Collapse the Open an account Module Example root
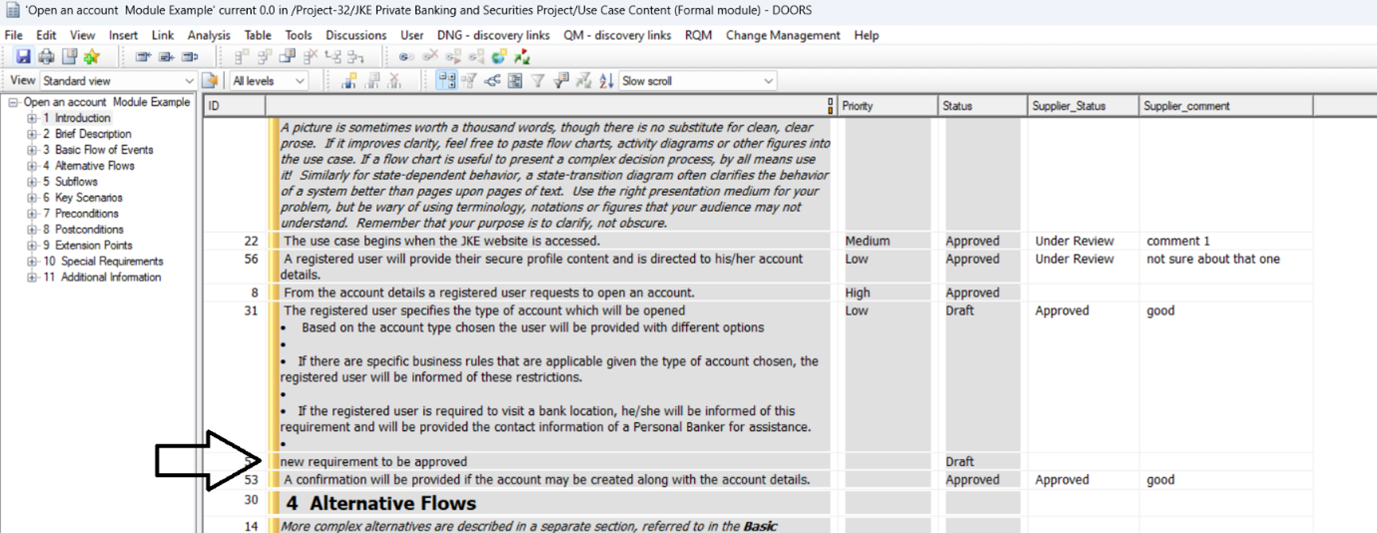 coord(14,102)
